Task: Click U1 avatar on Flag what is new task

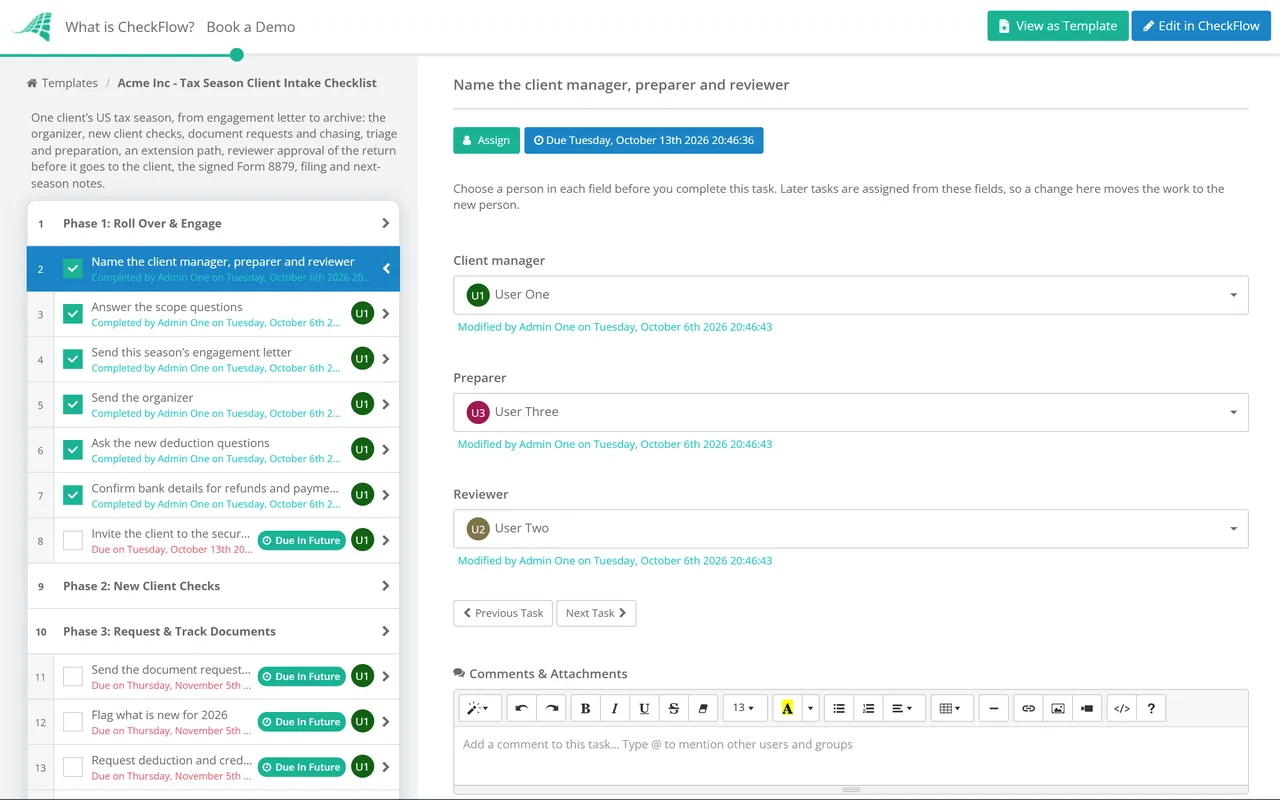Action: click(362, 722)
